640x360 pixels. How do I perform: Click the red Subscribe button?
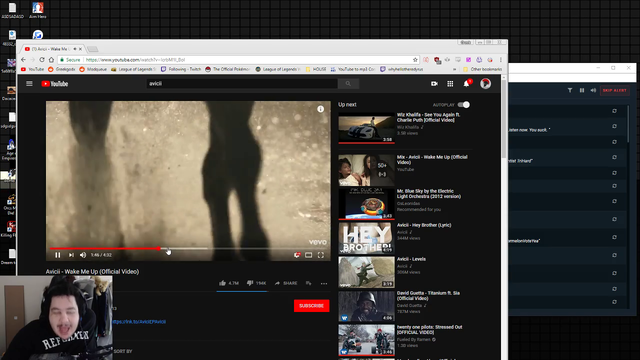coord(311,306)
